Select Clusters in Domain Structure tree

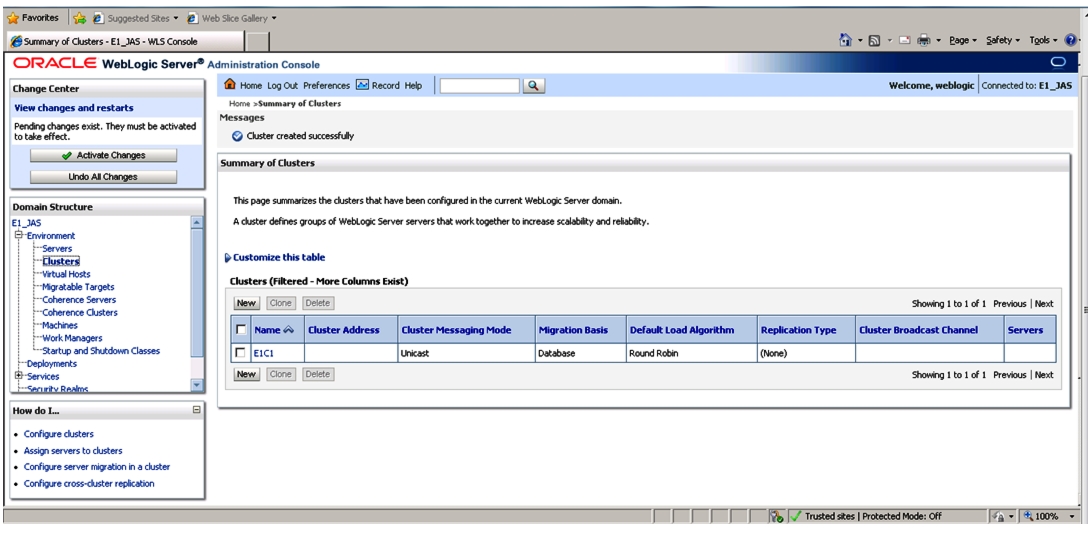click(x=60, y=262)
